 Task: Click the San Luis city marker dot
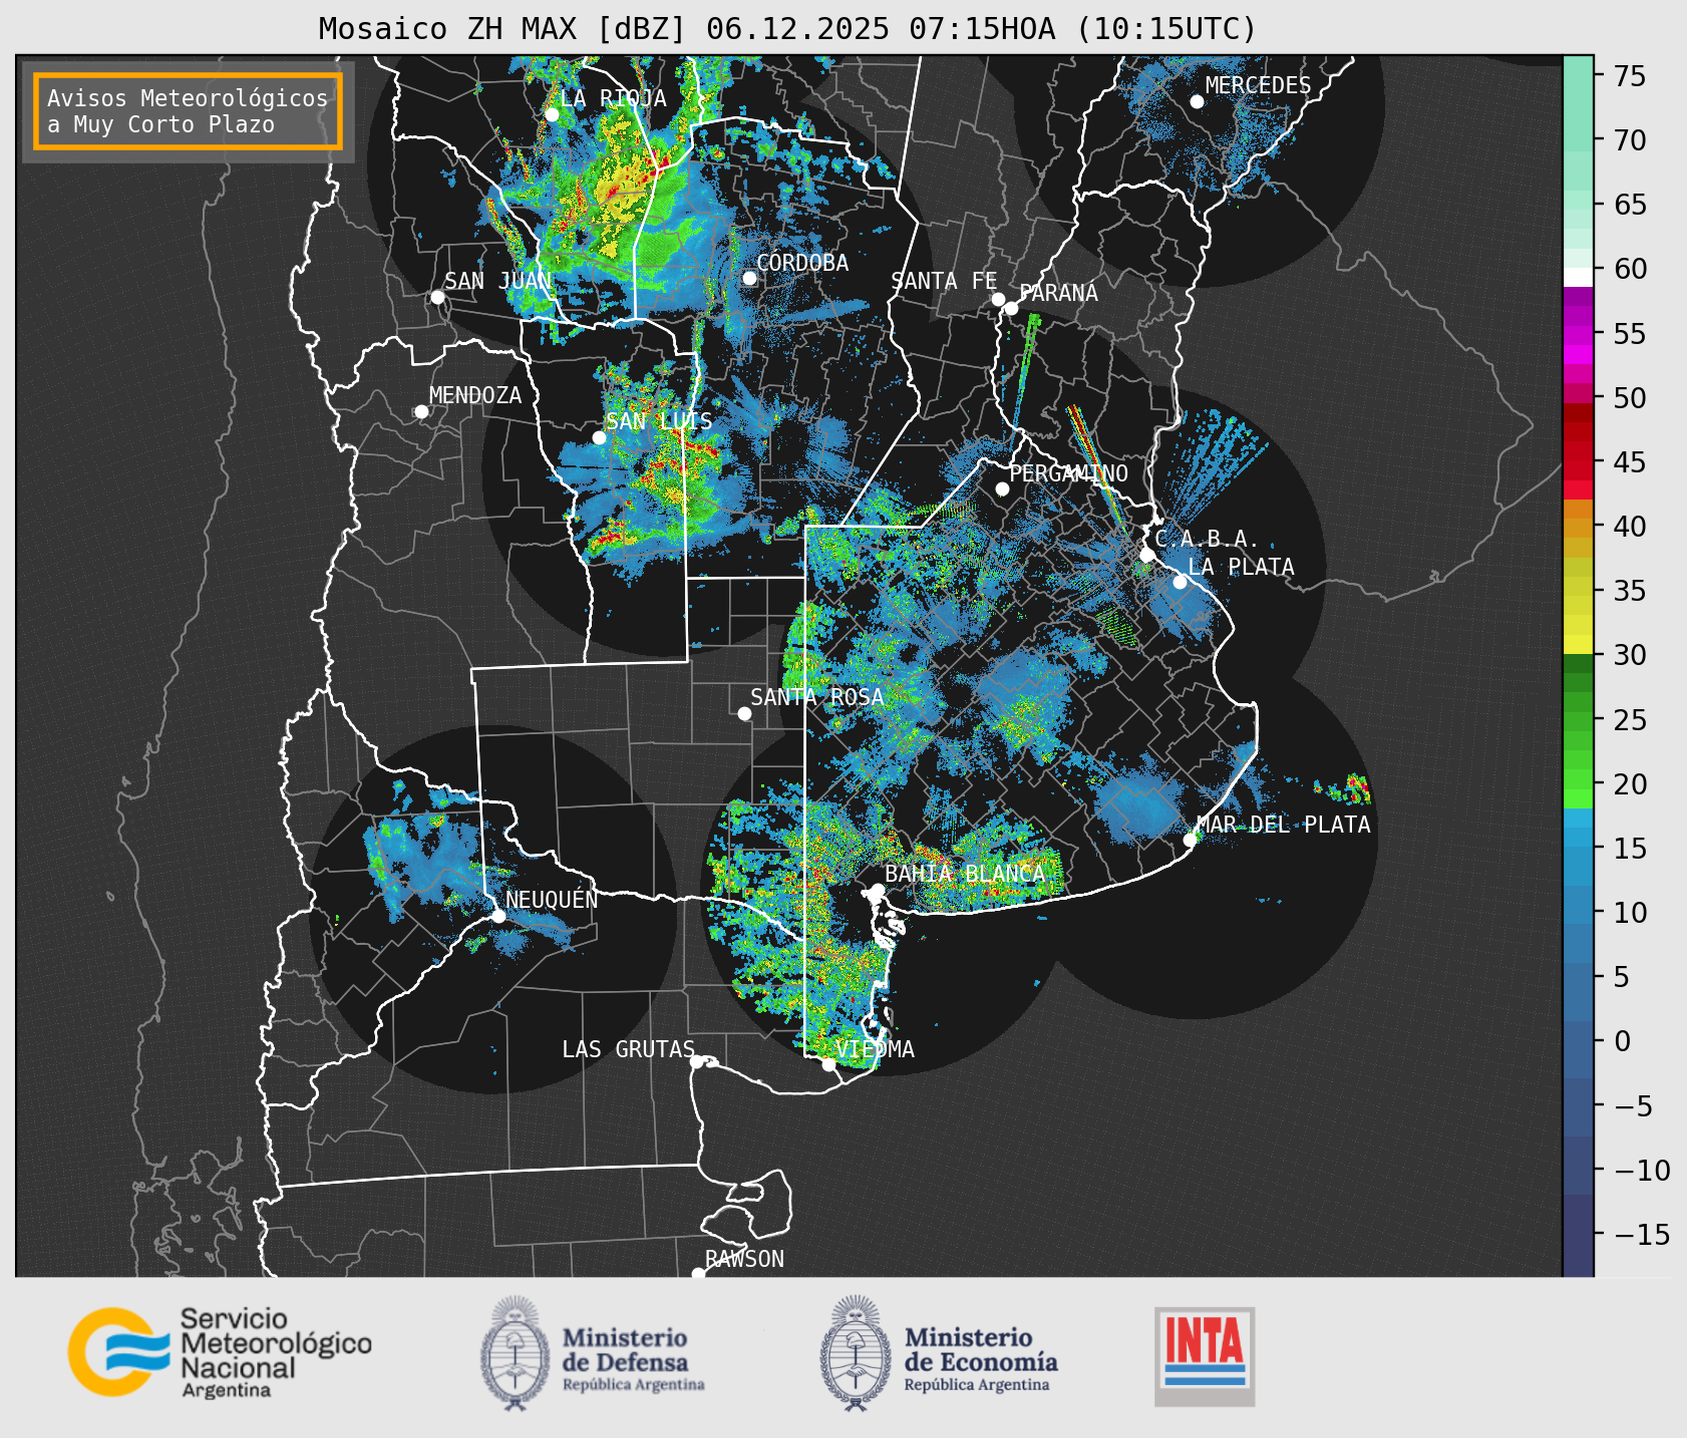pos(599,437)
